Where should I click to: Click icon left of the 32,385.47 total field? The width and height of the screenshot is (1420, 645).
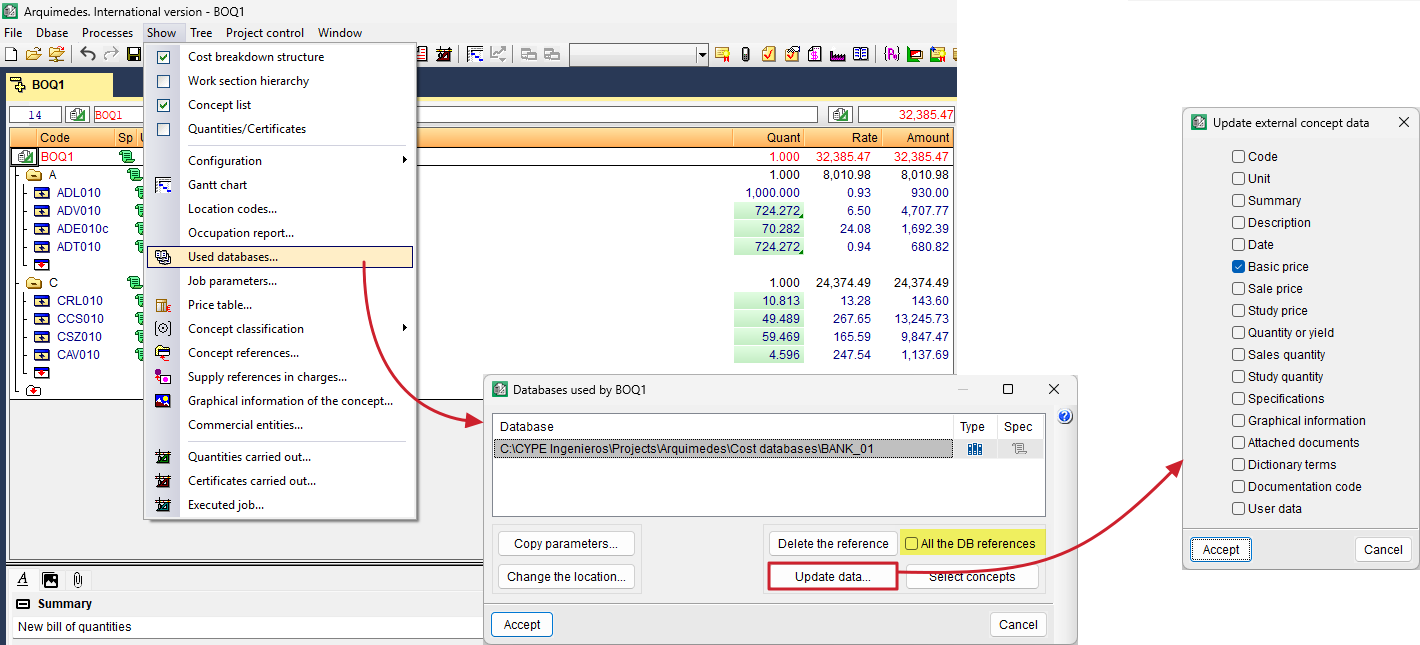841,115
